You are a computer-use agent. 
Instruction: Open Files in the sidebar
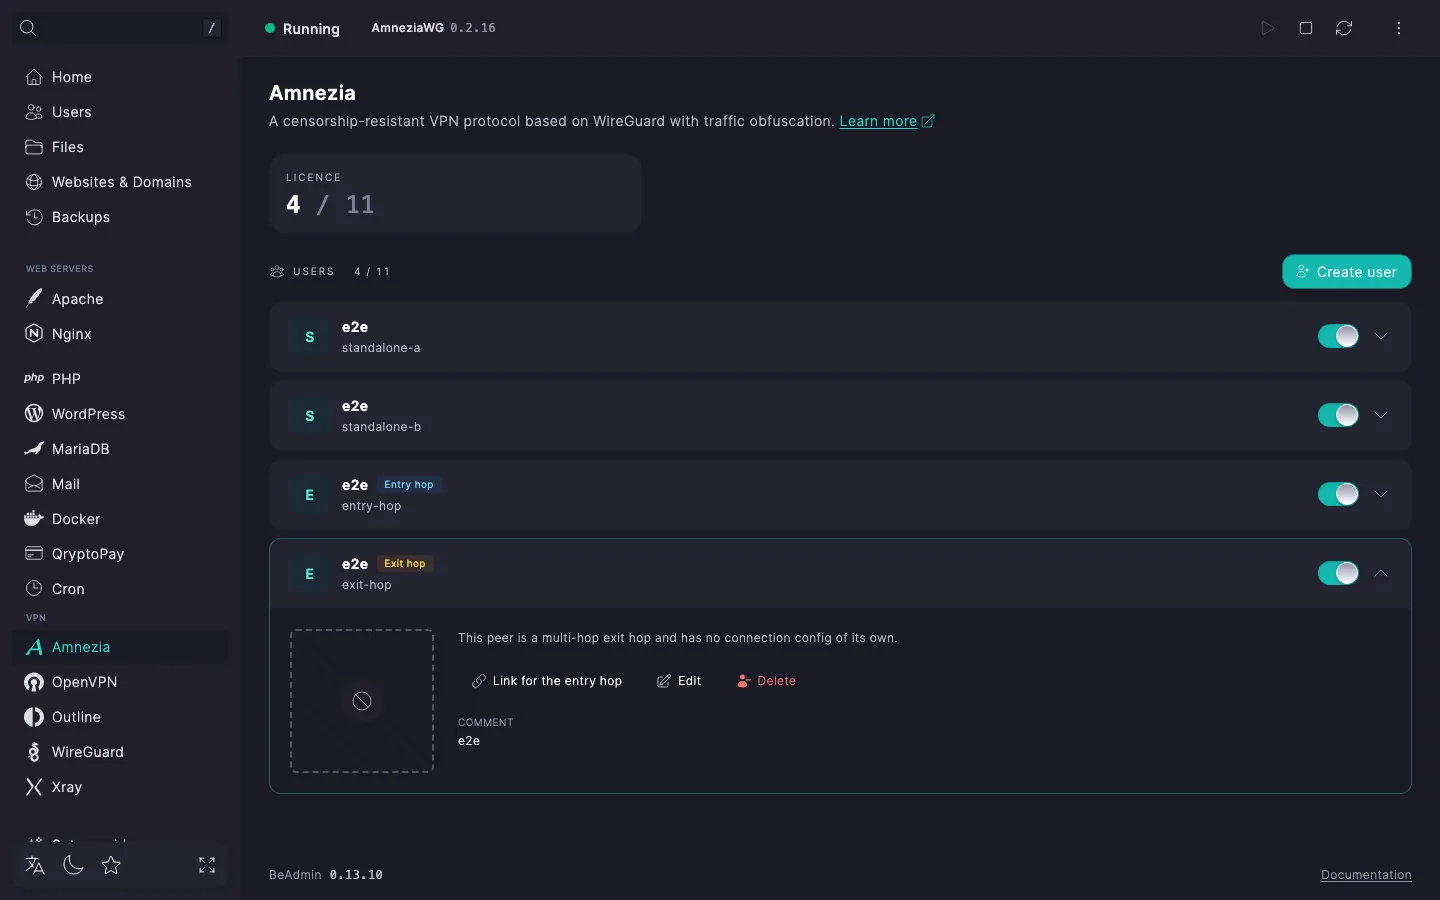(120, 147)
